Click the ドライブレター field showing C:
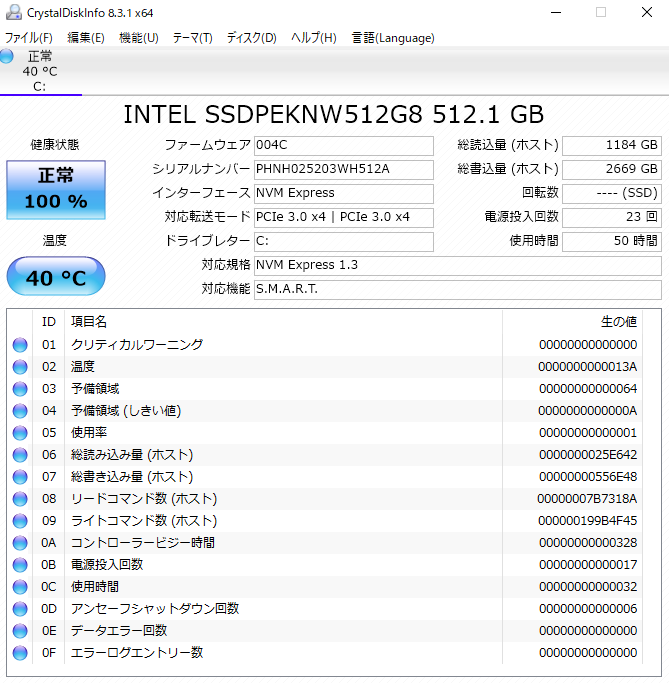Image resolution: width=669 pixels, height=683 pixels. pos(344,241)
